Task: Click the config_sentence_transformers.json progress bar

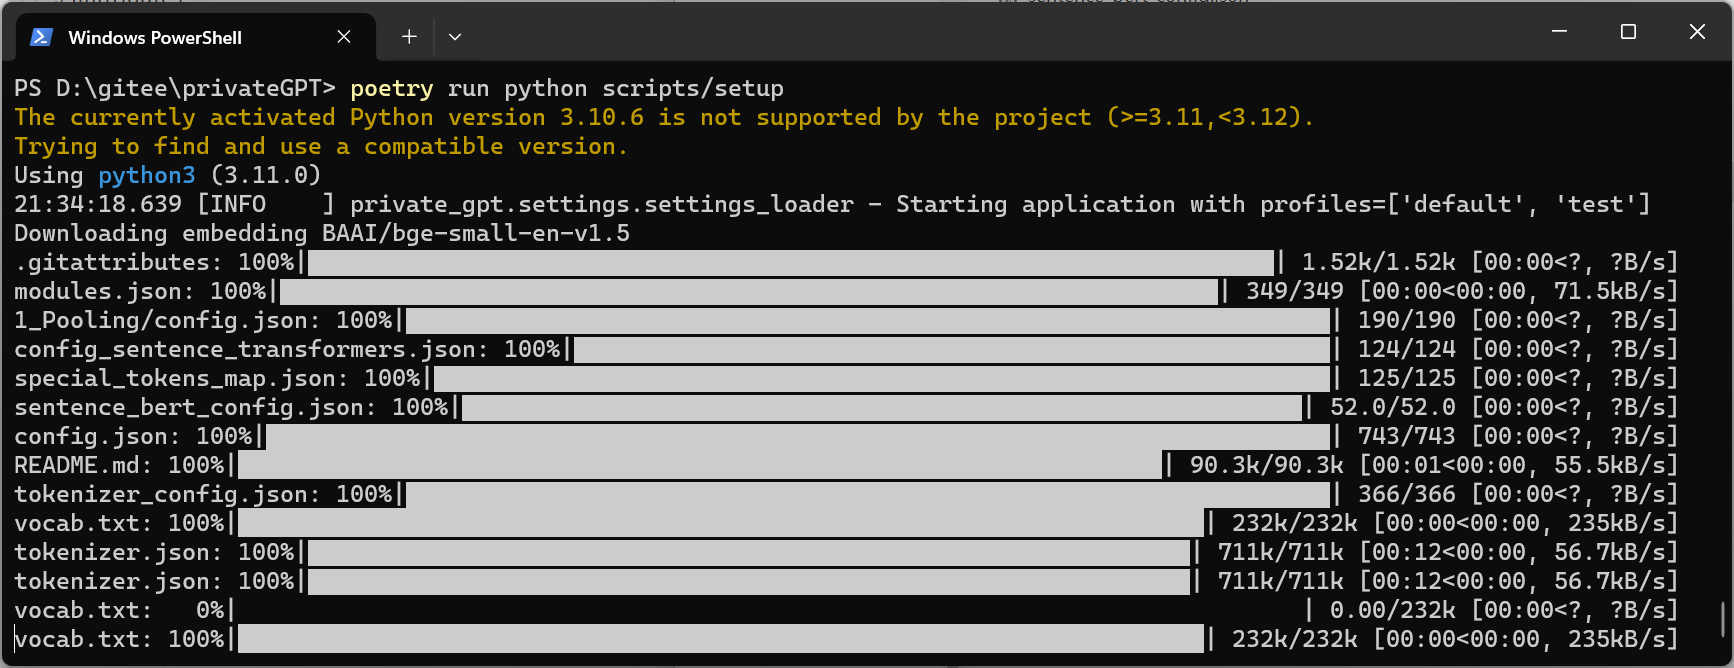Action: (950, 349)
